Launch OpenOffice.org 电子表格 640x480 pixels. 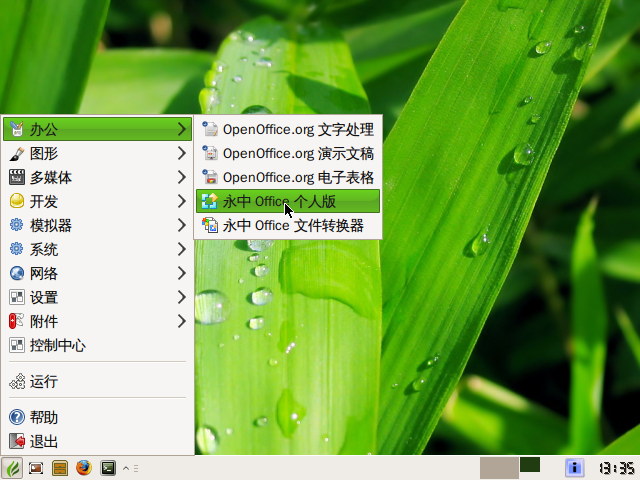click(288, 177)
